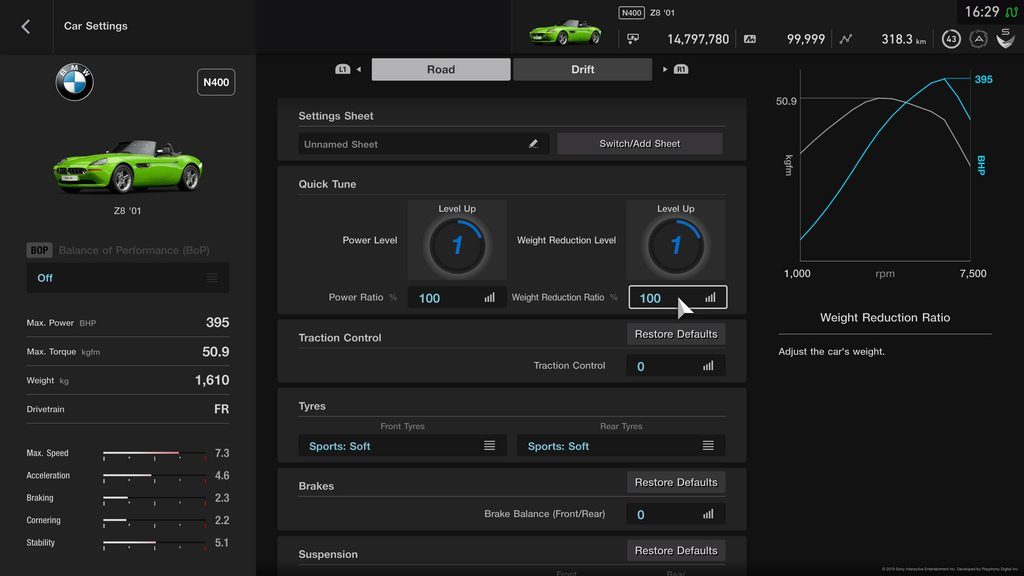Viewport: 1024px width, 576px height.
Task: Click the credits icon beside 14,797,780
Action: tap(633, 39)
